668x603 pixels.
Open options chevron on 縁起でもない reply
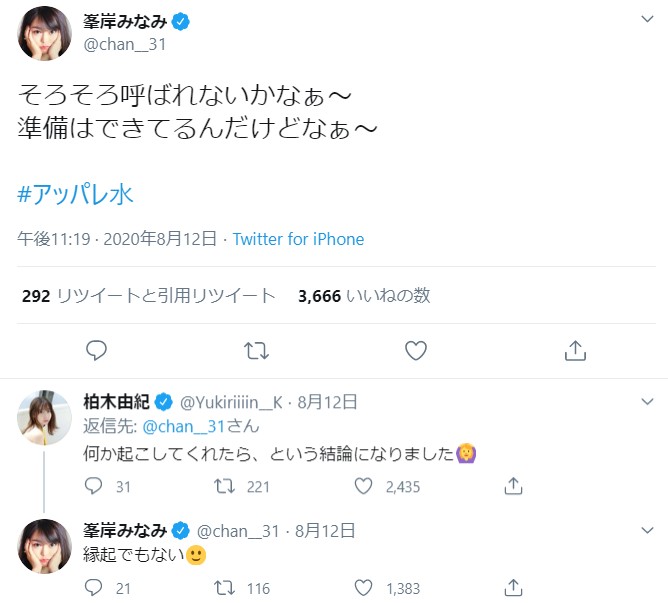(x=647, y=530)
